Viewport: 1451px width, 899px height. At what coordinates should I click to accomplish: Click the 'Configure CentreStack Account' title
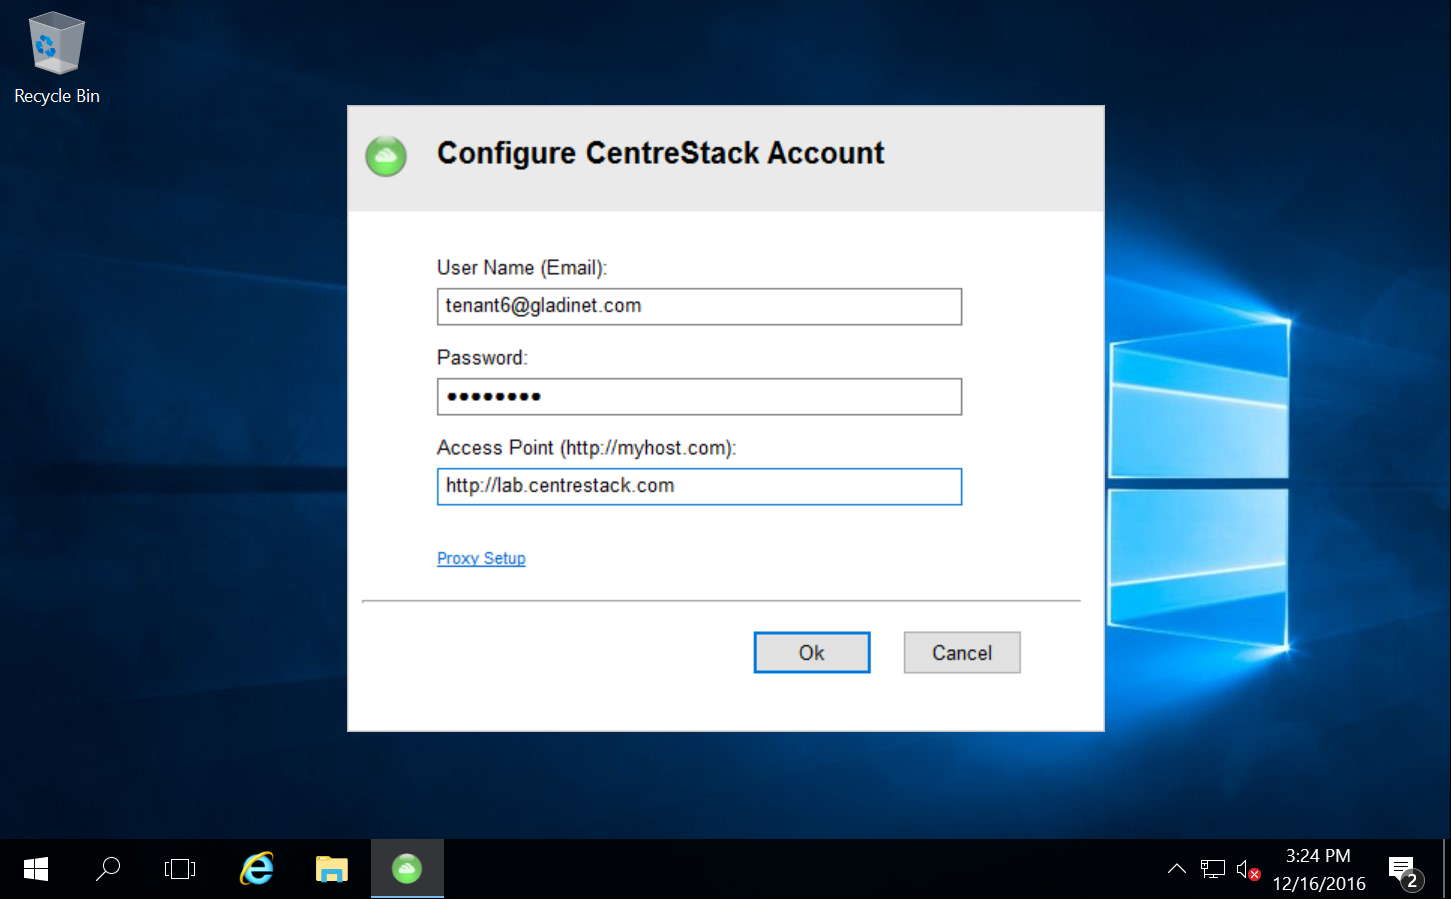coord(660,153)
